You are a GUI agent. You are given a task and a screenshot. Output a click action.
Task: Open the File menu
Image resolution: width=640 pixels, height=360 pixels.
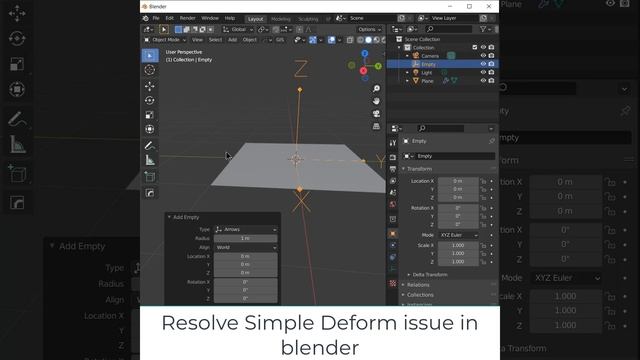point(156,18)
